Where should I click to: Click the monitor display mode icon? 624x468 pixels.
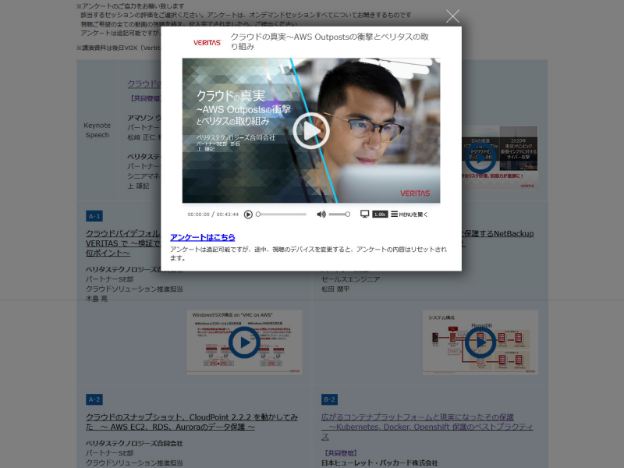point(365,214)
